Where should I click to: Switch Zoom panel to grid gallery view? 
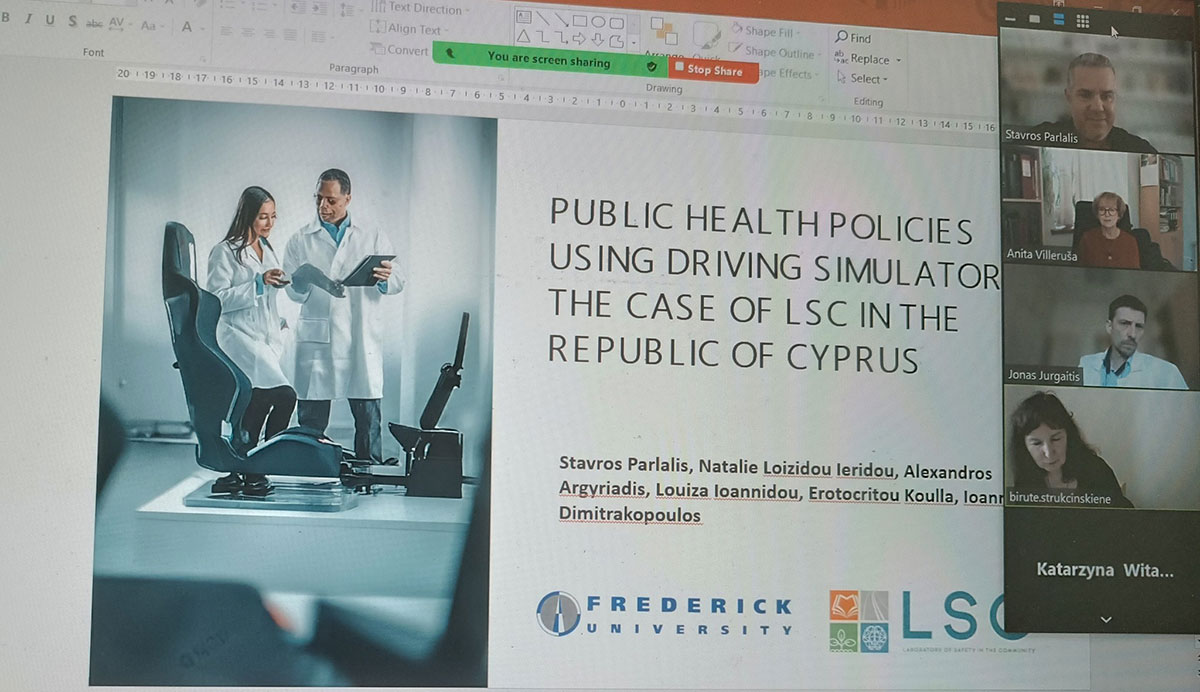click(1082, 21)
